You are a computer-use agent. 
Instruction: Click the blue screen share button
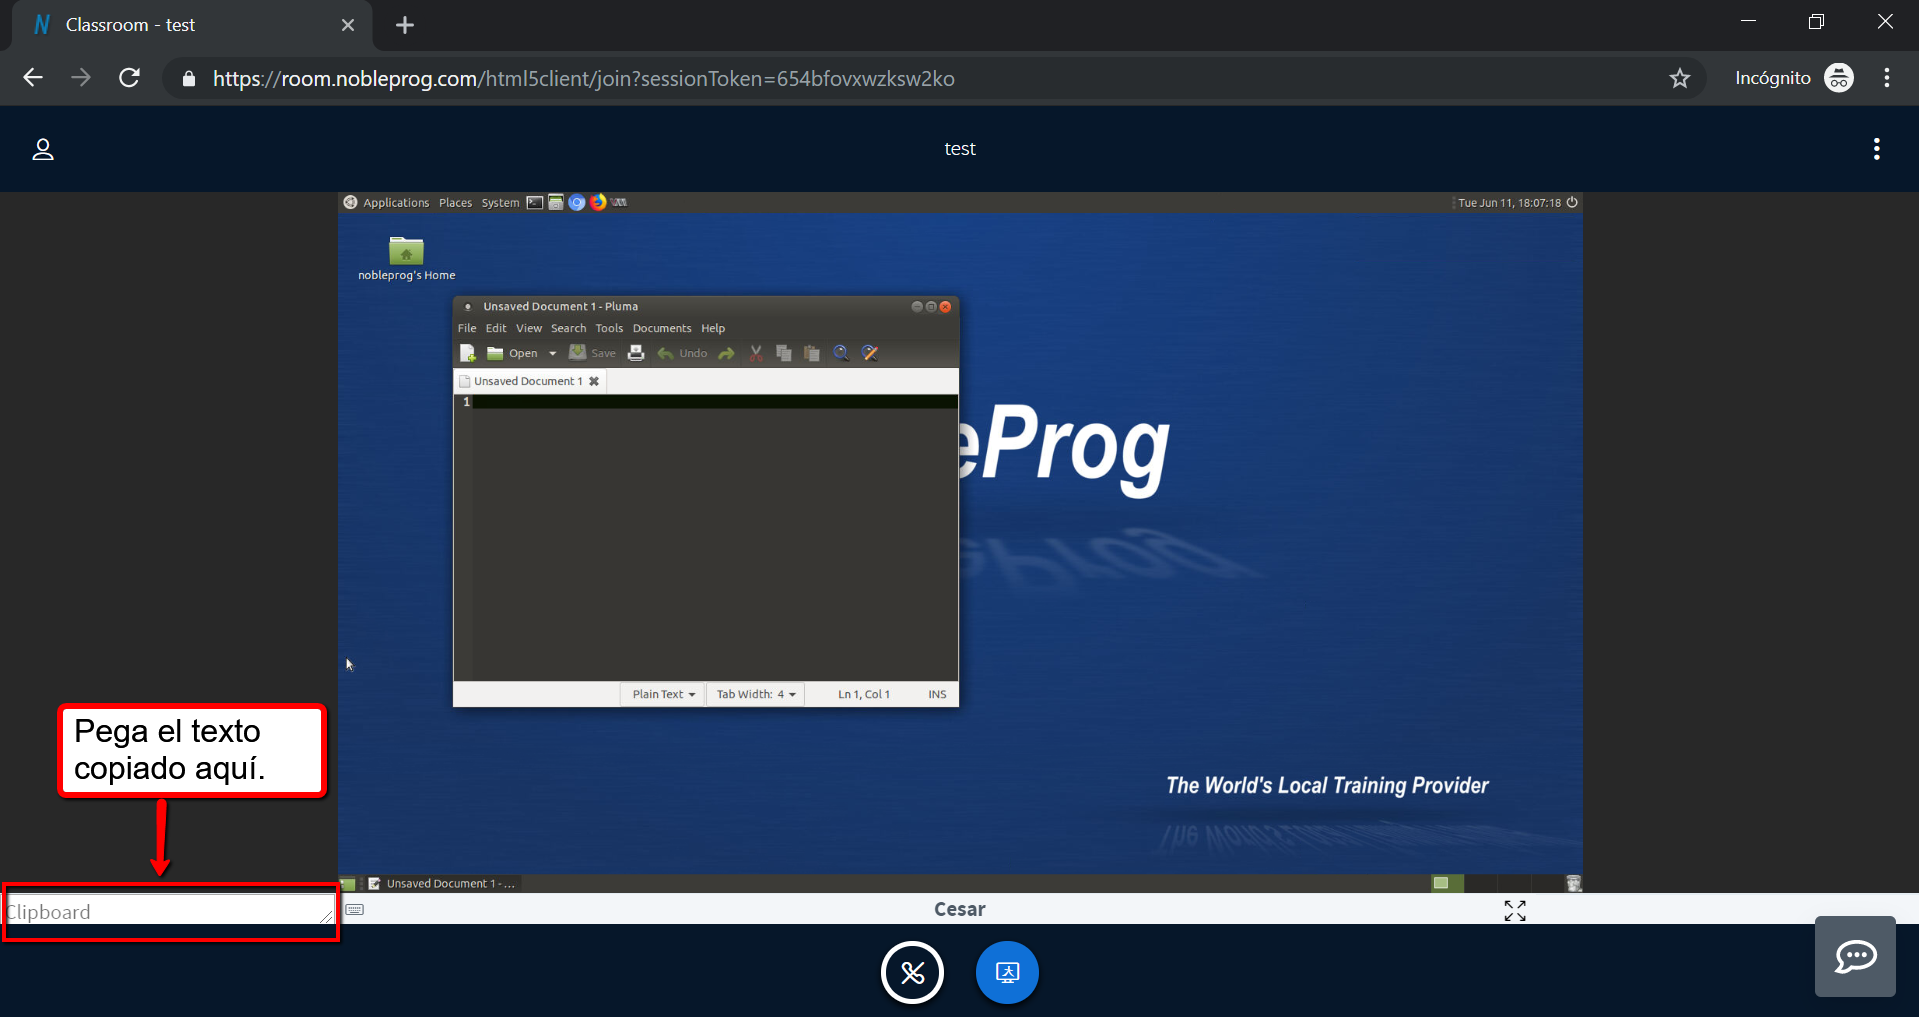point(1007,972)
